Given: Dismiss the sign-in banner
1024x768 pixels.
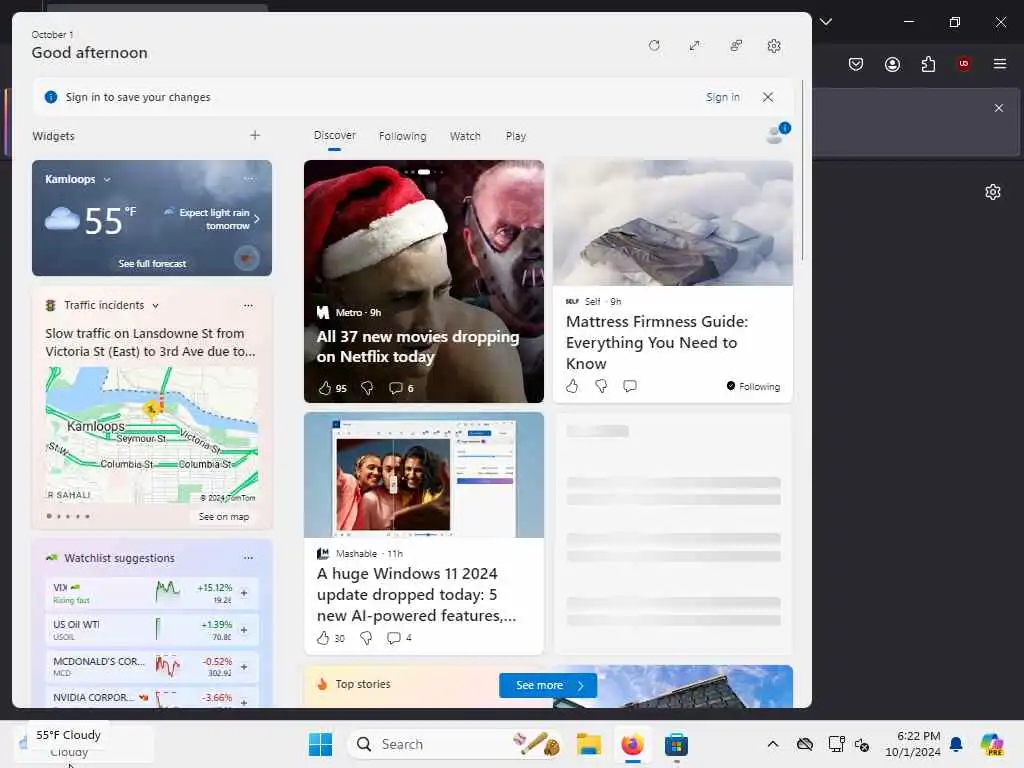Looking at the screenshot, I should 767,97.
